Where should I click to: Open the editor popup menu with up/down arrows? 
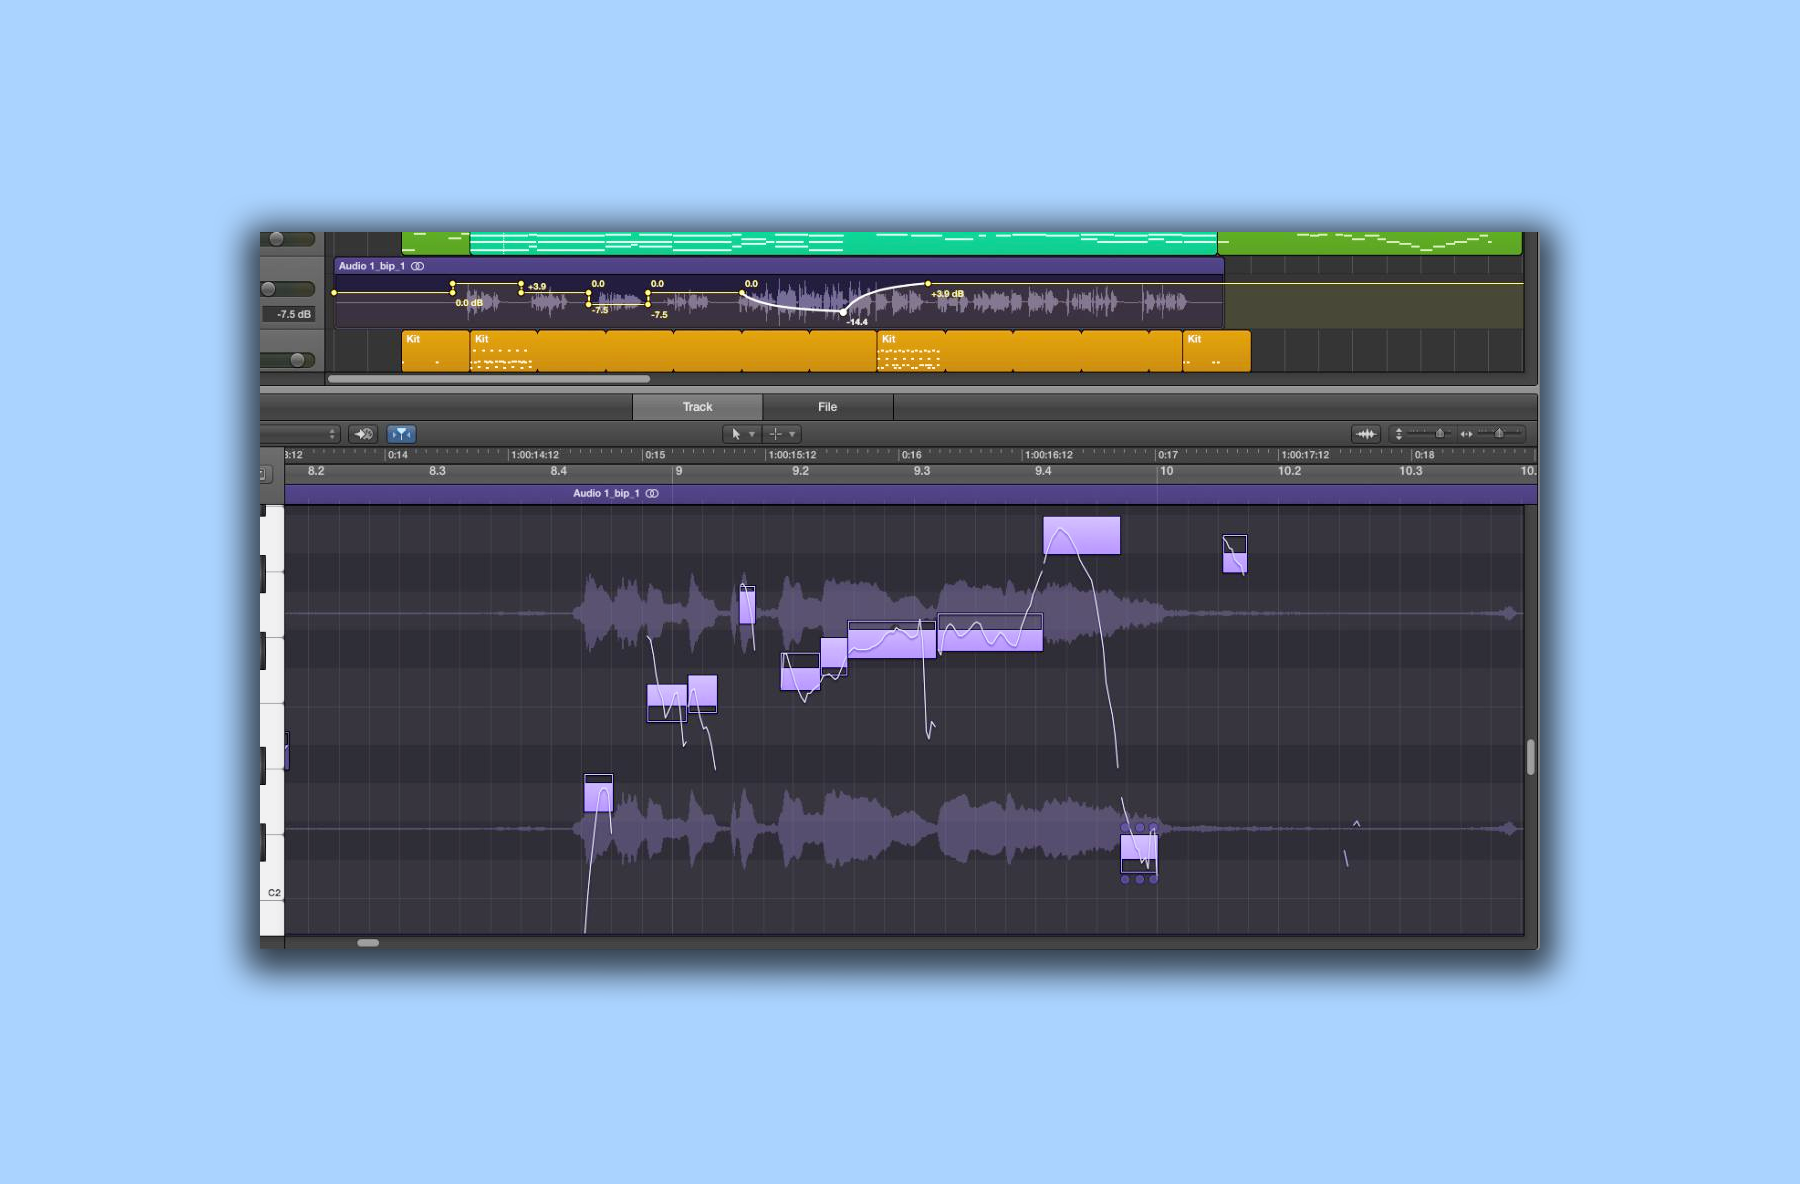point(300,434)
